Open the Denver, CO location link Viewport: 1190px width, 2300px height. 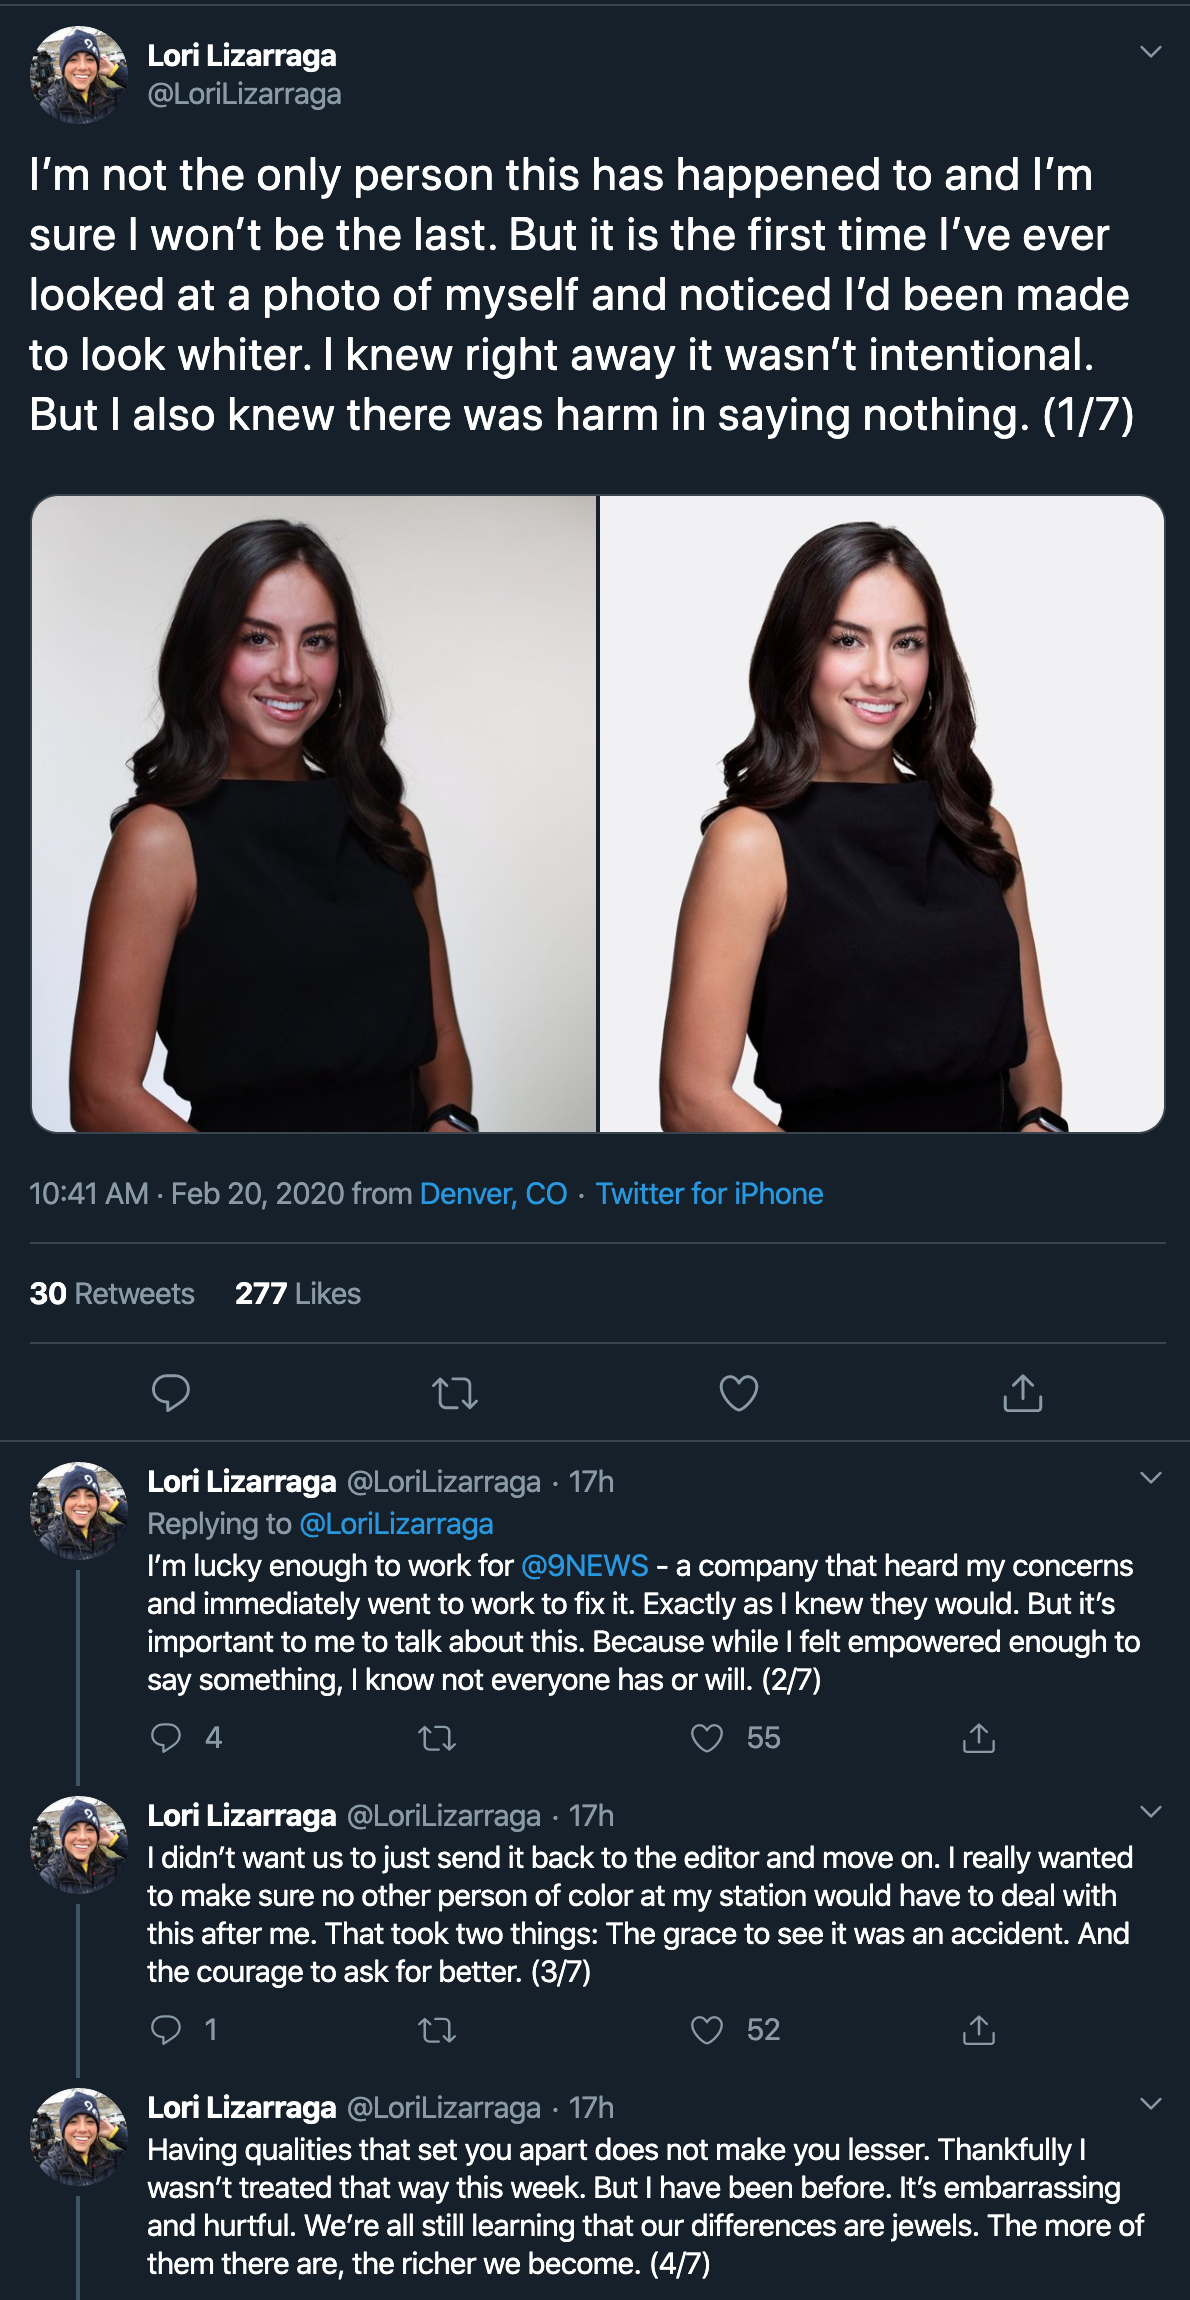[x=494, y=1194]
